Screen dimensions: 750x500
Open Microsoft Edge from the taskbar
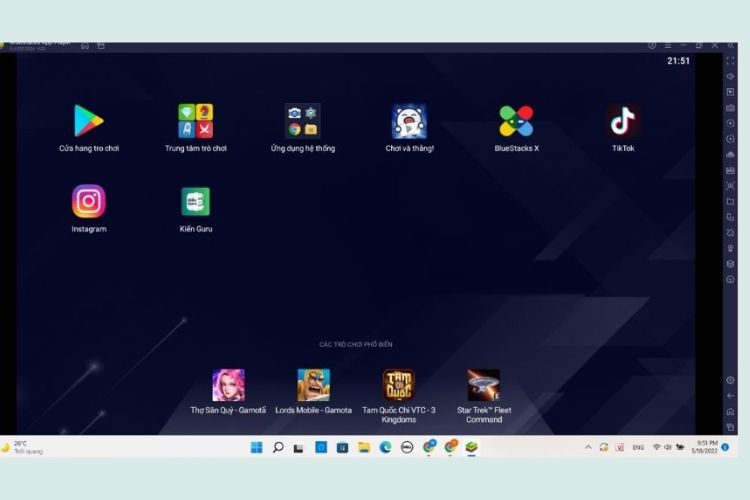(386, 447)
